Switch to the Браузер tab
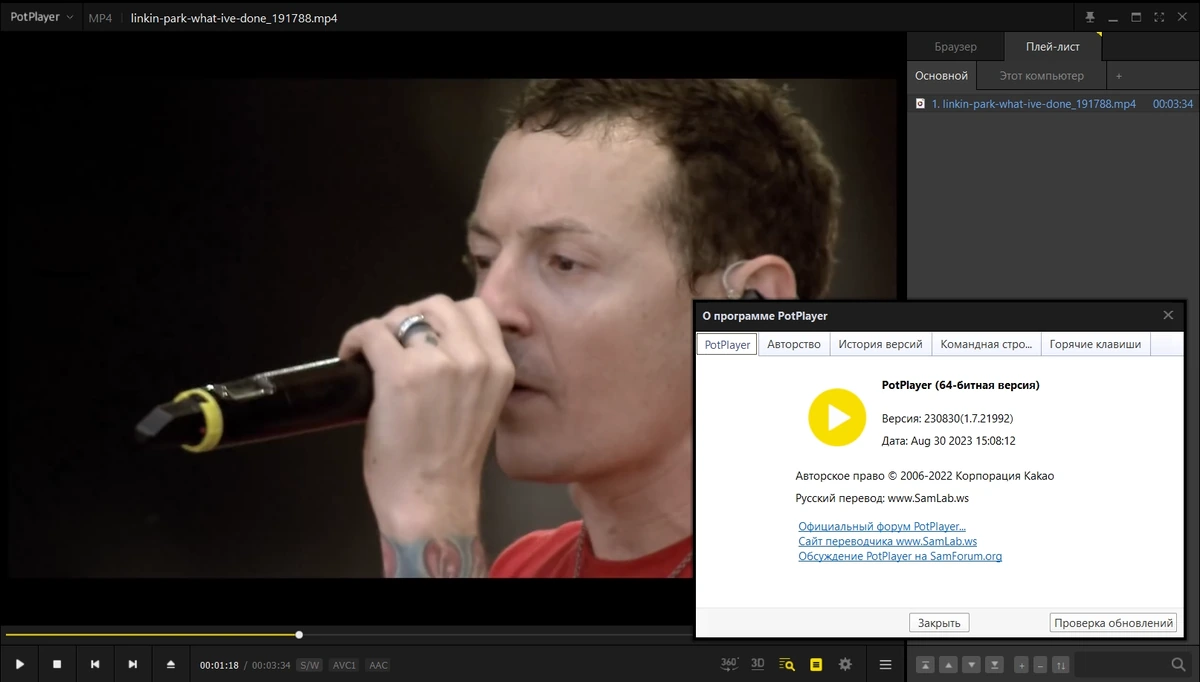Image resolution: width=1200 pixels, height=682 pixels. 955,46
